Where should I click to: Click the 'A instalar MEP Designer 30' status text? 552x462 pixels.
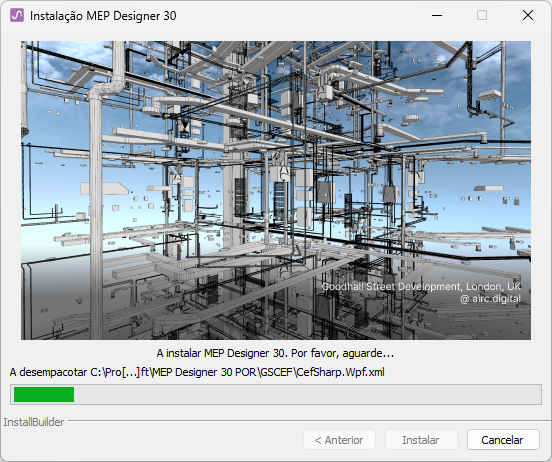coord(275,353)
